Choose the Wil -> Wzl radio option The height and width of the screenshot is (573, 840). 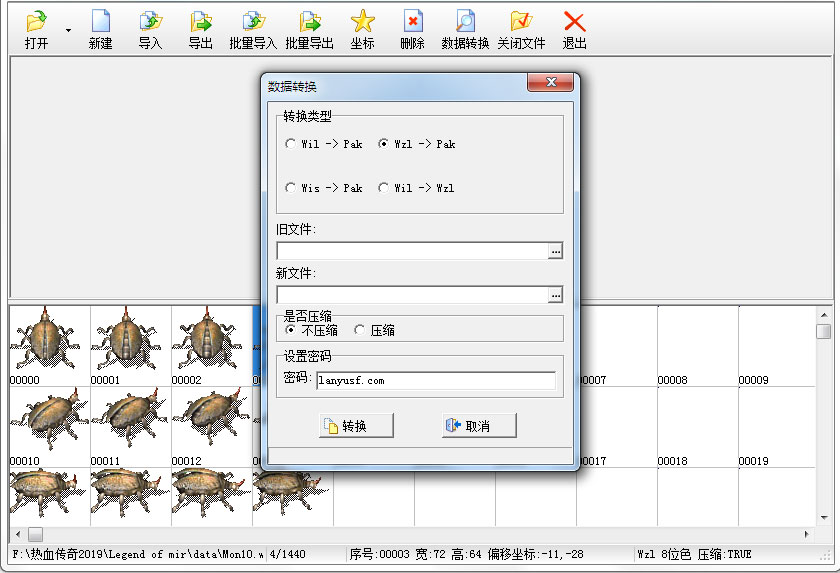[384, 188]
